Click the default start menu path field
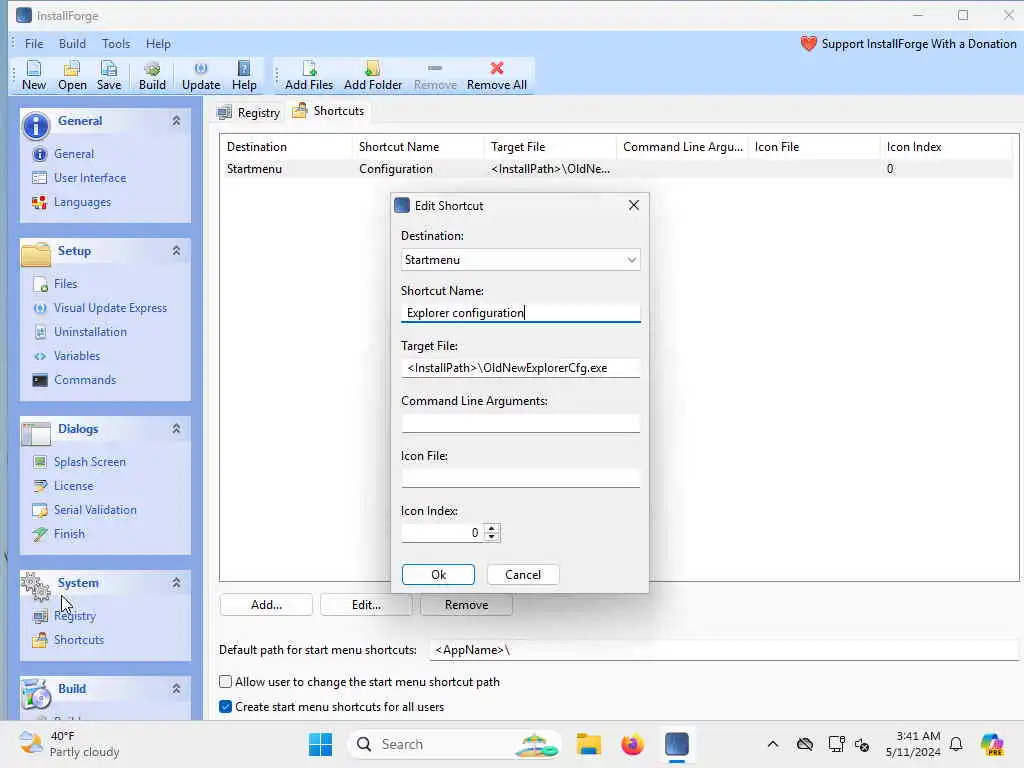The height and width of the screenshot is (768, 1024). 724,650
